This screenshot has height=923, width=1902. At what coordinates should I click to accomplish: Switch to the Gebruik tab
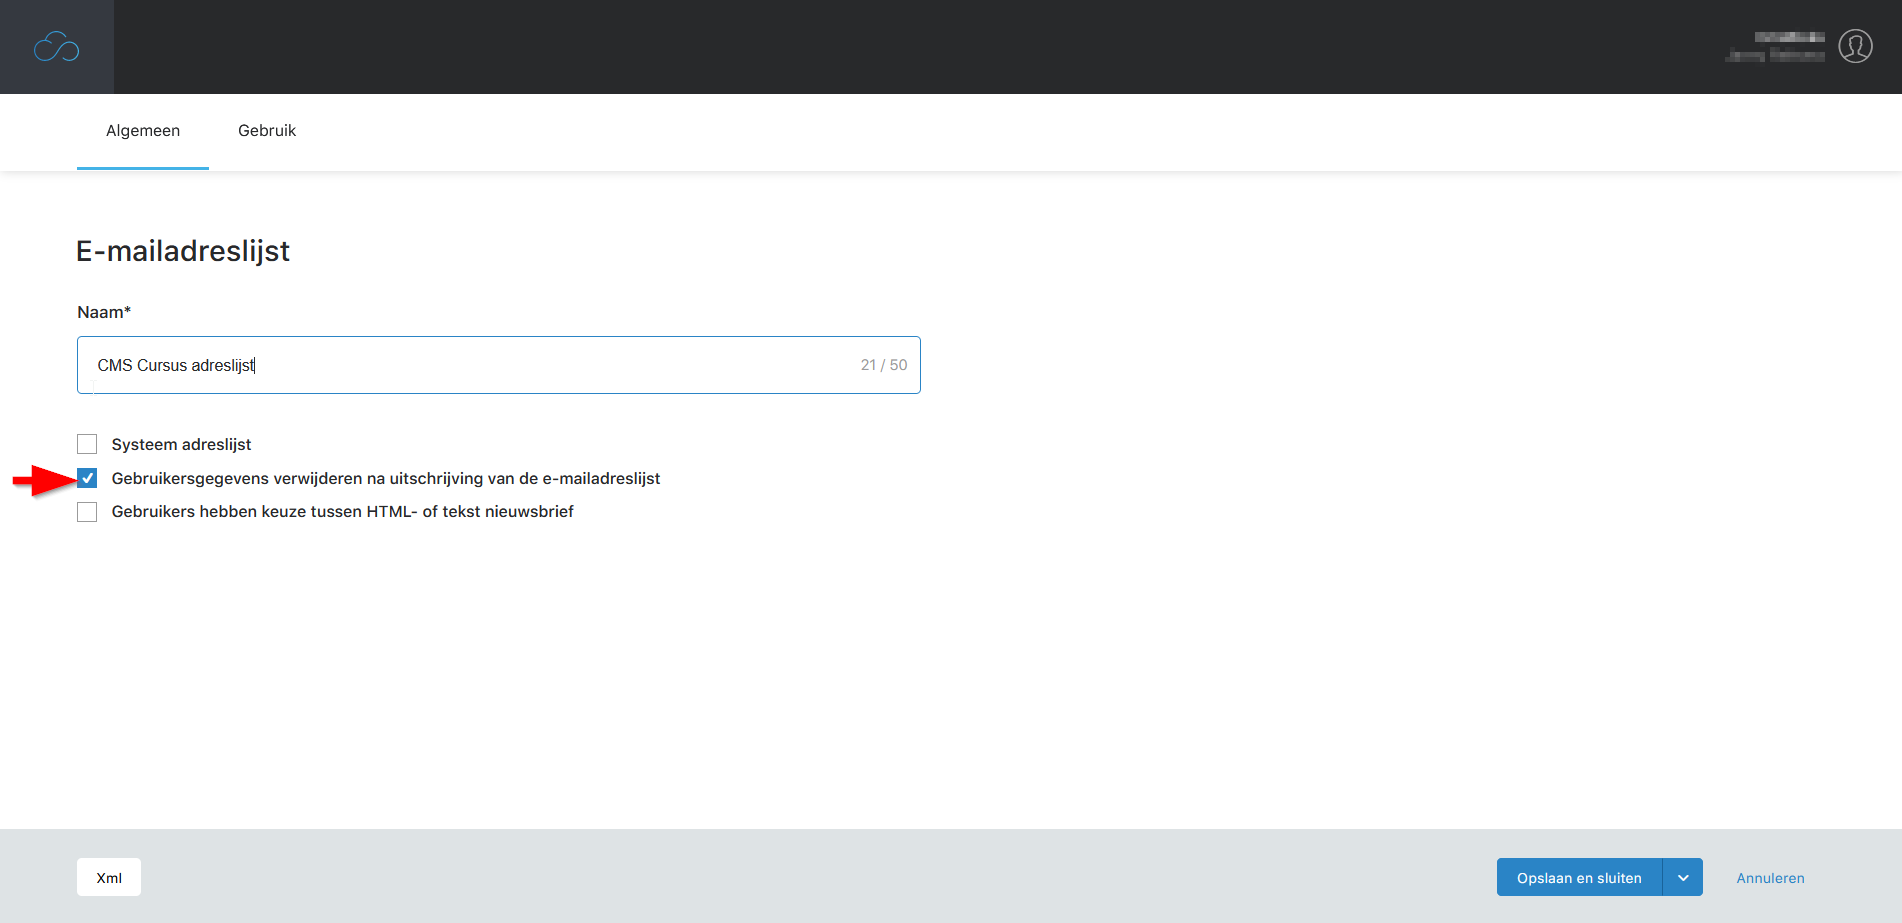coord(267,131)
